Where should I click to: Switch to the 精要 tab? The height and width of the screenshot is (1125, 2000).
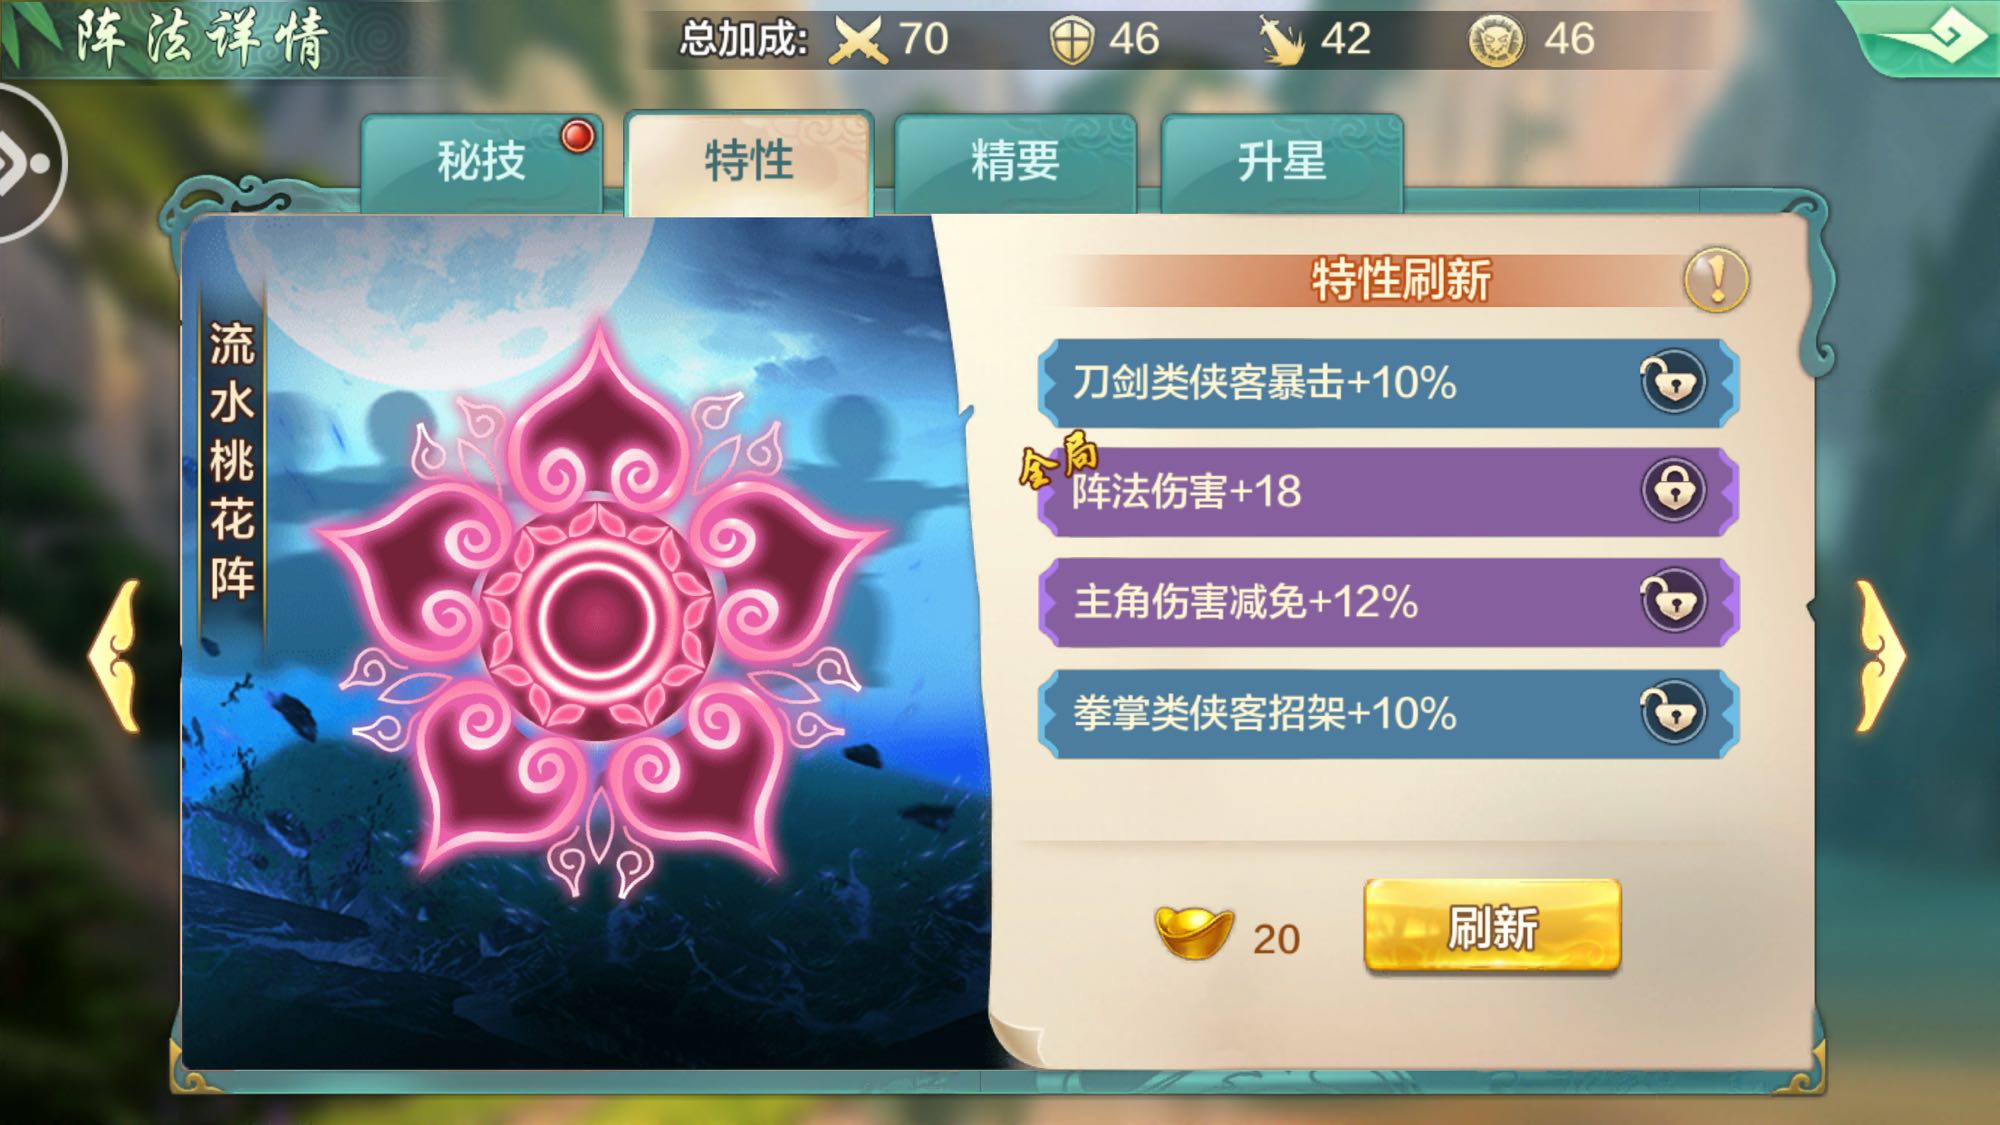pos(1015,163)
